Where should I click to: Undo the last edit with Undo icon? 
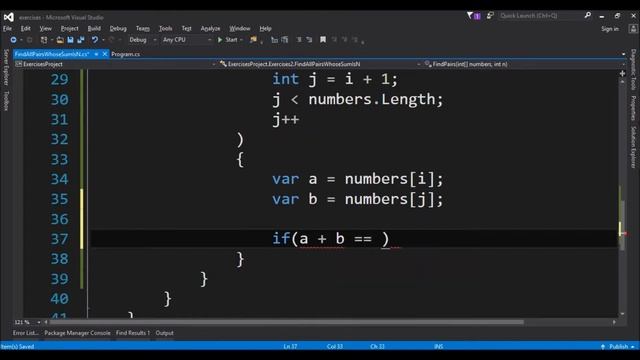click(94, 40)
